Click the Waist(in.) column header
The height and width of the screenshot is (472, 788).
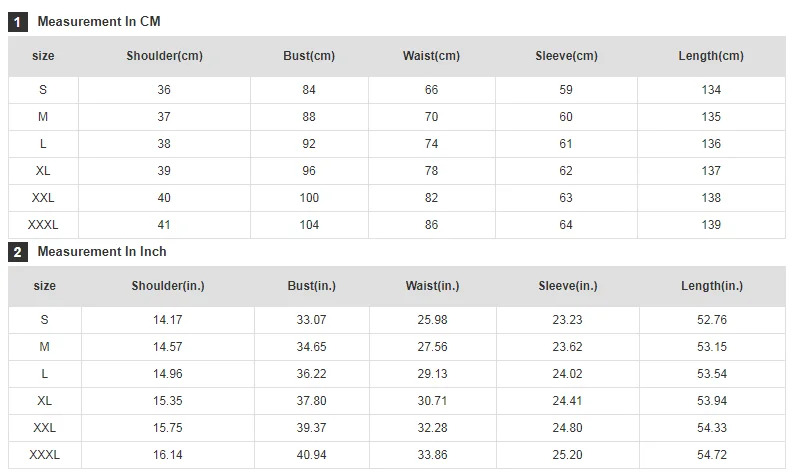point(433,286)
